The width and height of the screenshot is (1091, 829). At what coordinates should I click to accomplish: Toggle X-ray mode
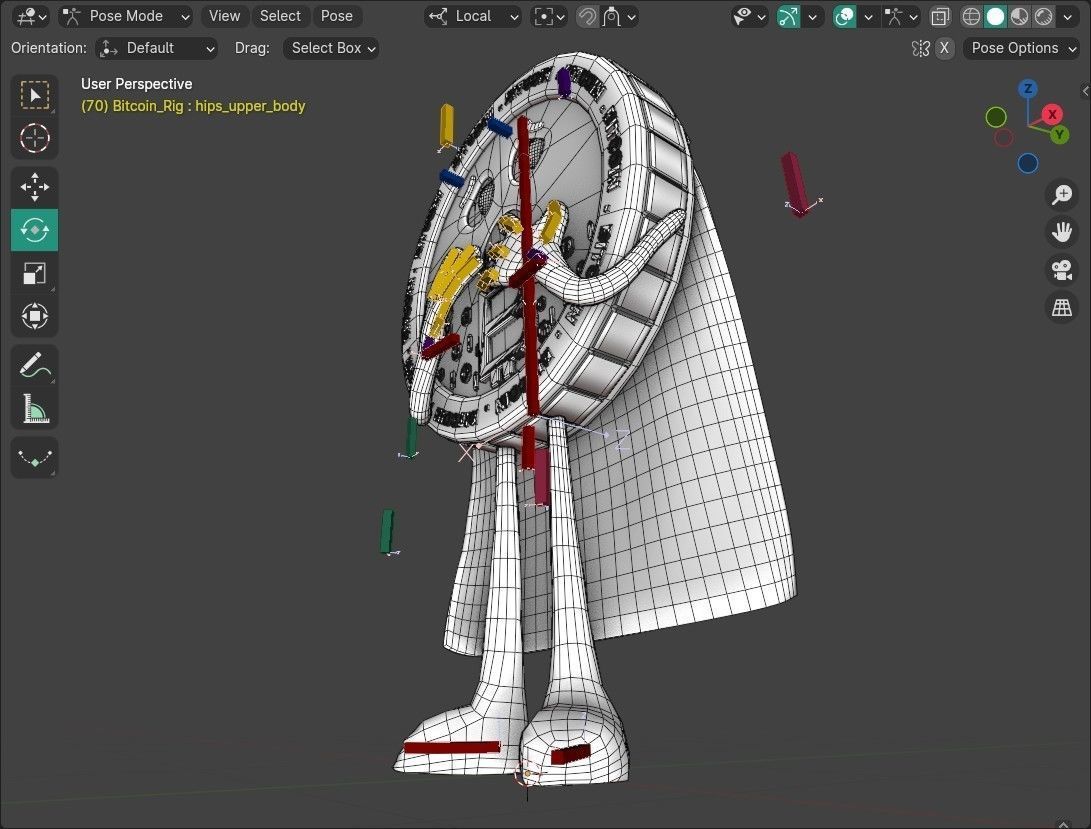940,16
